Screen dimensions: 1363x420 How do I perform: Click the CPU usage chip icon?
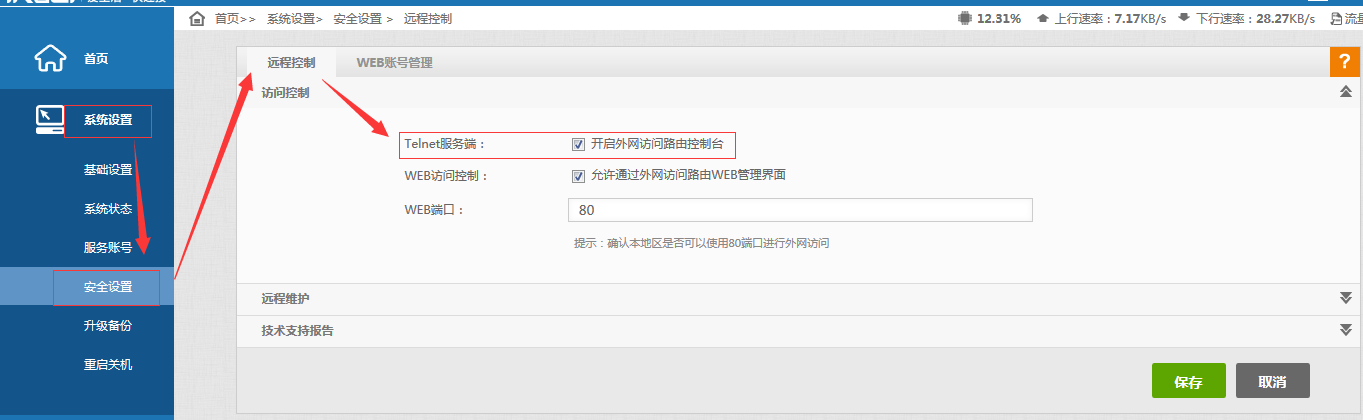click(964, 18)
